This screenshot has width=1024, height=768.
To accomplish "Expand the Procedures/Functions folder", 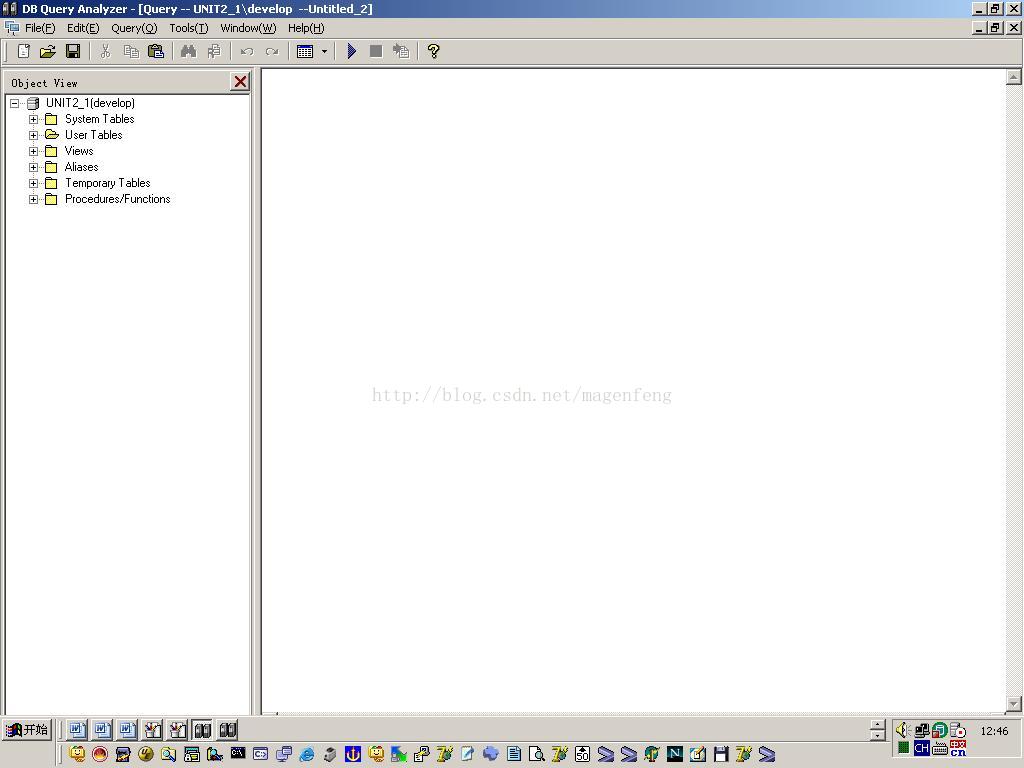I will pos(33,199).
